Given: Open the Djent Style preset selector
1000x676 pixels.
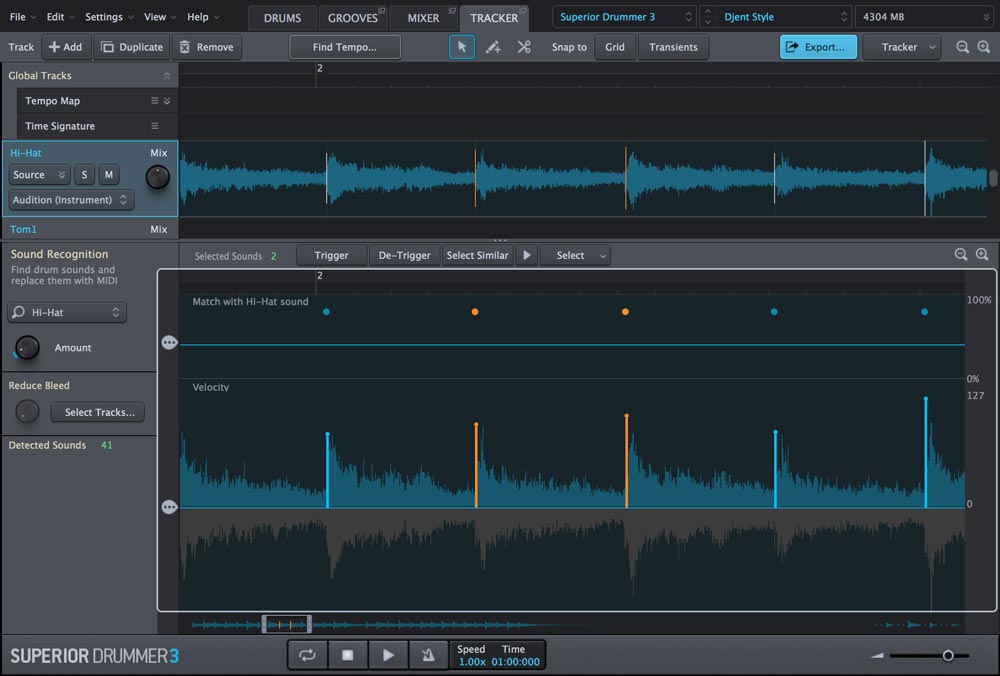Looking at the screenshot, I should point(784,17).
